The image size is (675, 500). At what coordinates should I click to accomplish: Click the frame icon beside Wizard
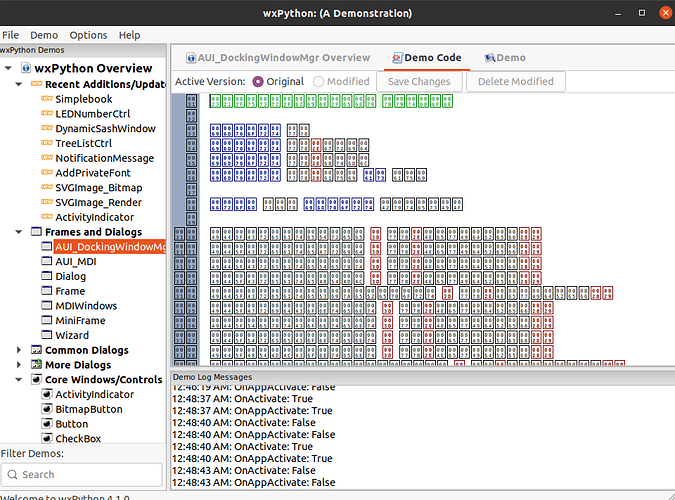coord(46,335)
